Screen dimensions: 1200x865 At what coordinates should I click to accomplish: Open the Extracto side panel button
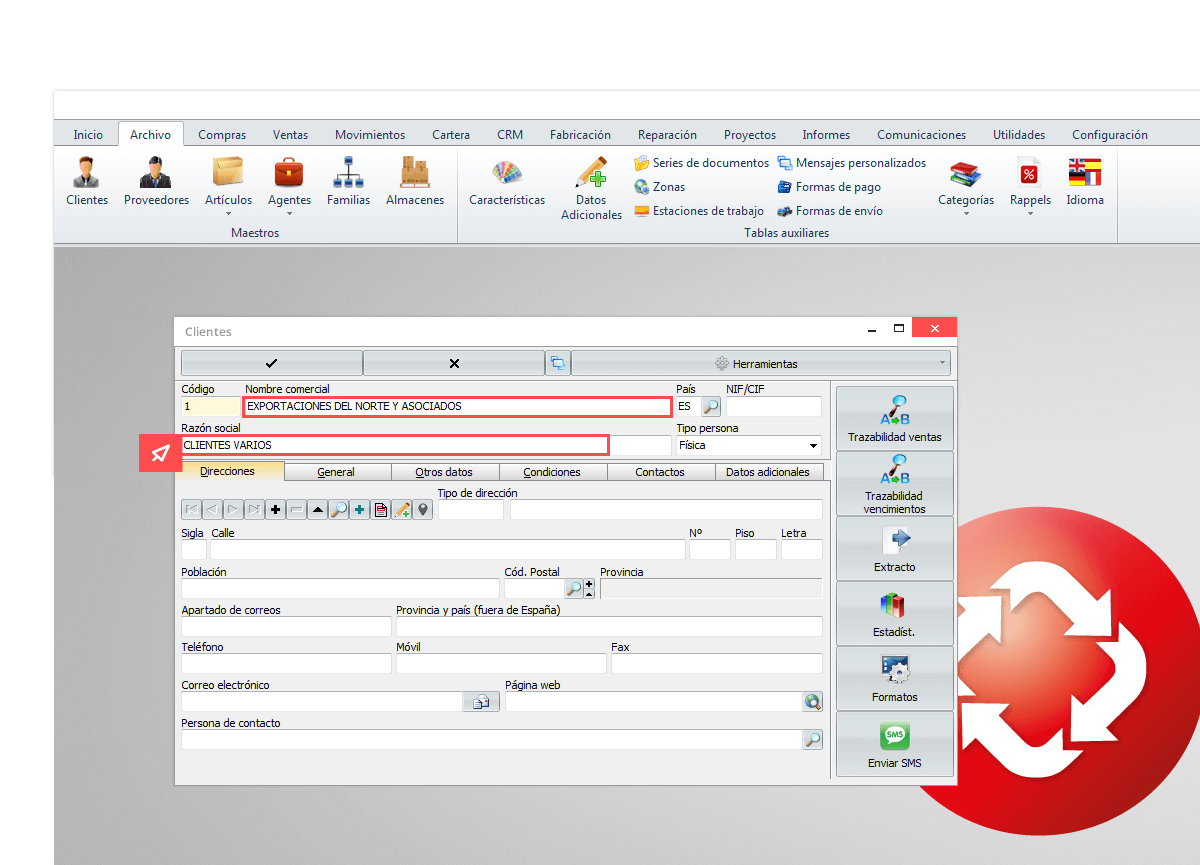pos(894,549)
